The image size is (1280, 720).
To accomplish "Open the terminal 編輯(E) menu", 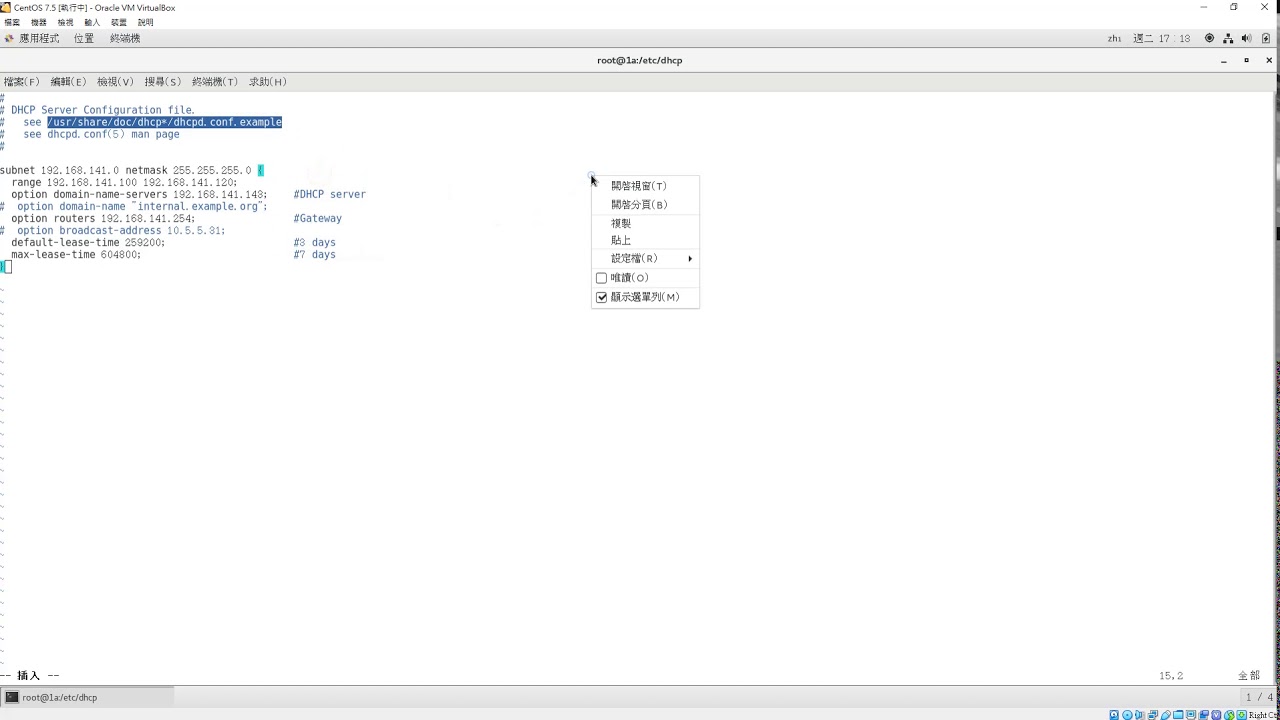I will tap(69, 82).
